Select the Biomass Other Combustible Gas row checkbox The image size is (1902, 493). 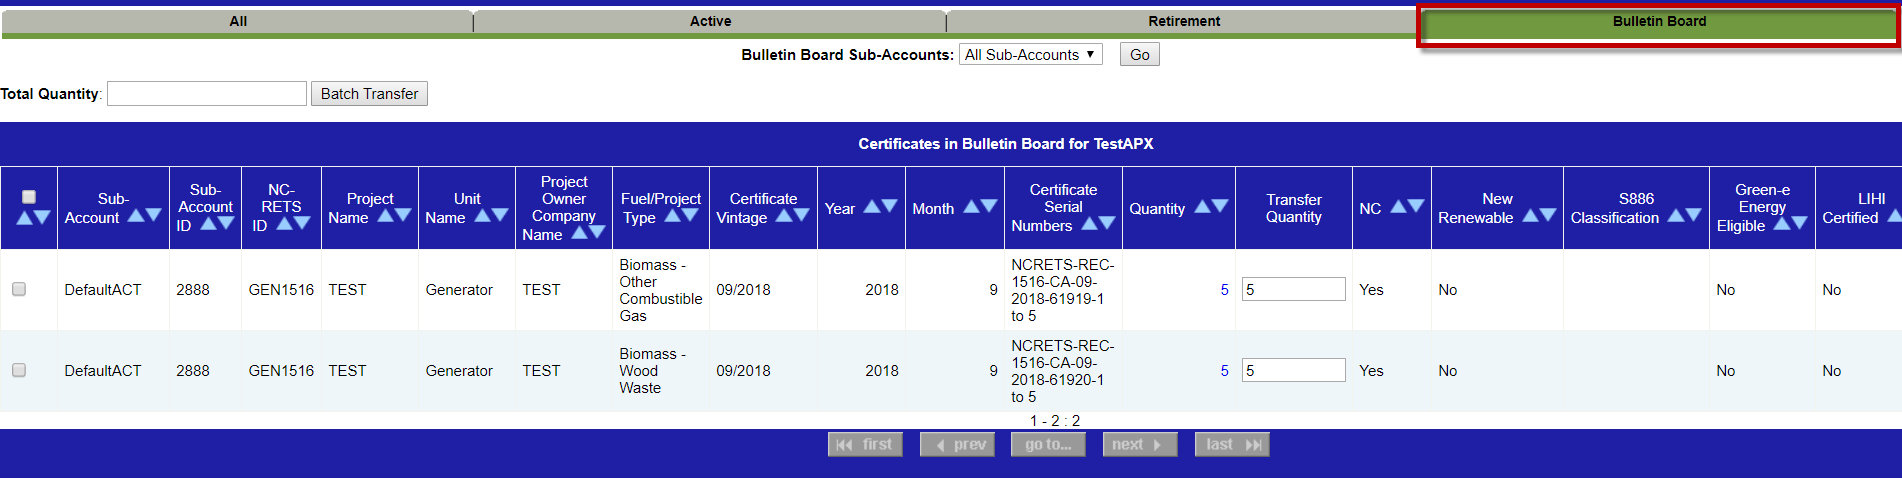pyautogui.click(x=19, y=289)
